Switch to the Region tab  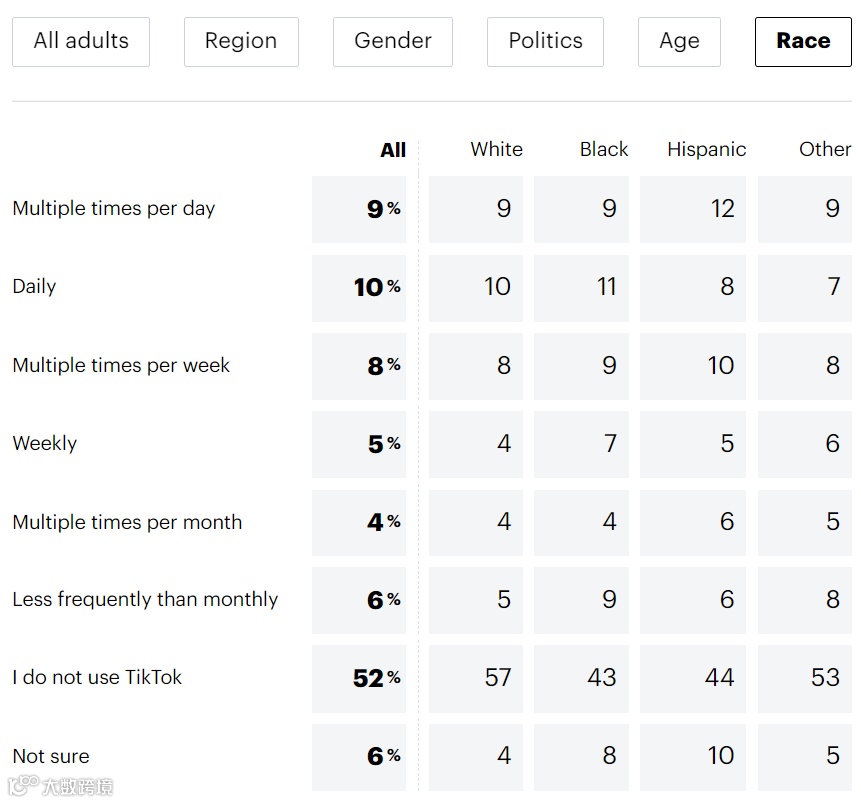[241, 41]
